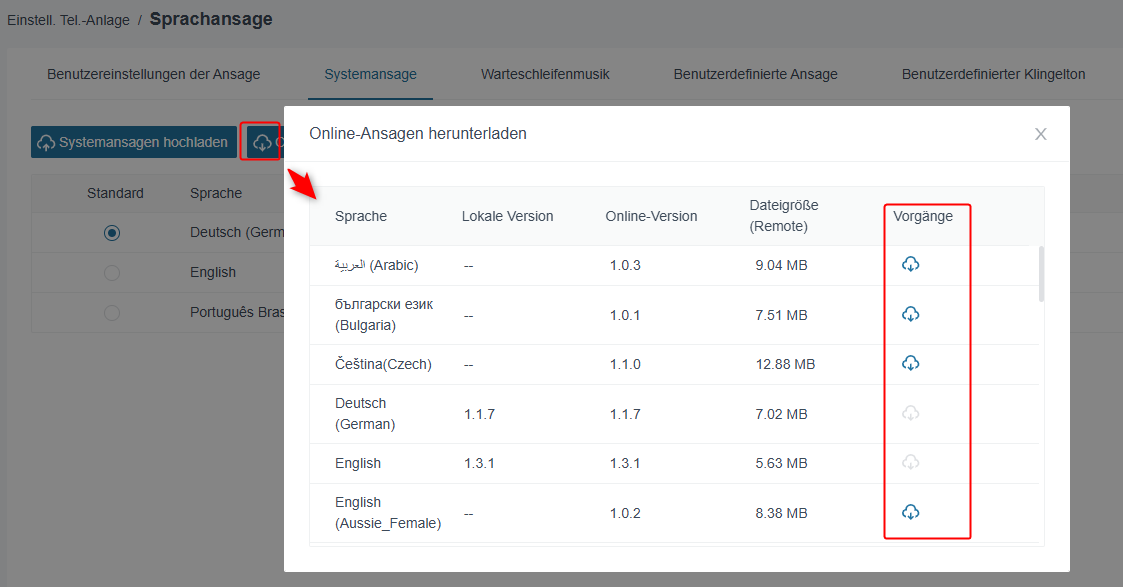
Task: Open Benutzereinstellungen der Ansage tab
Action: point(153,74)
